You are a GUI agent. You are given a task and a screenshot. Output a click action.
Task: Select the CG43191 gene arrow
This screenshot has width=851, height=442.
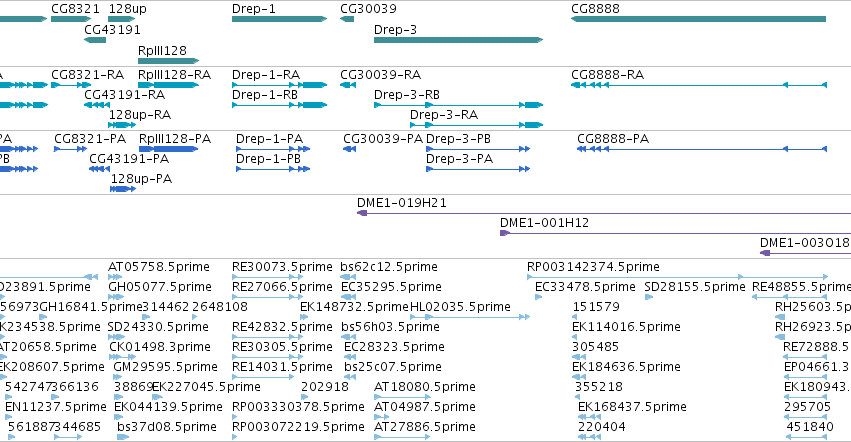tap(95, 40)
